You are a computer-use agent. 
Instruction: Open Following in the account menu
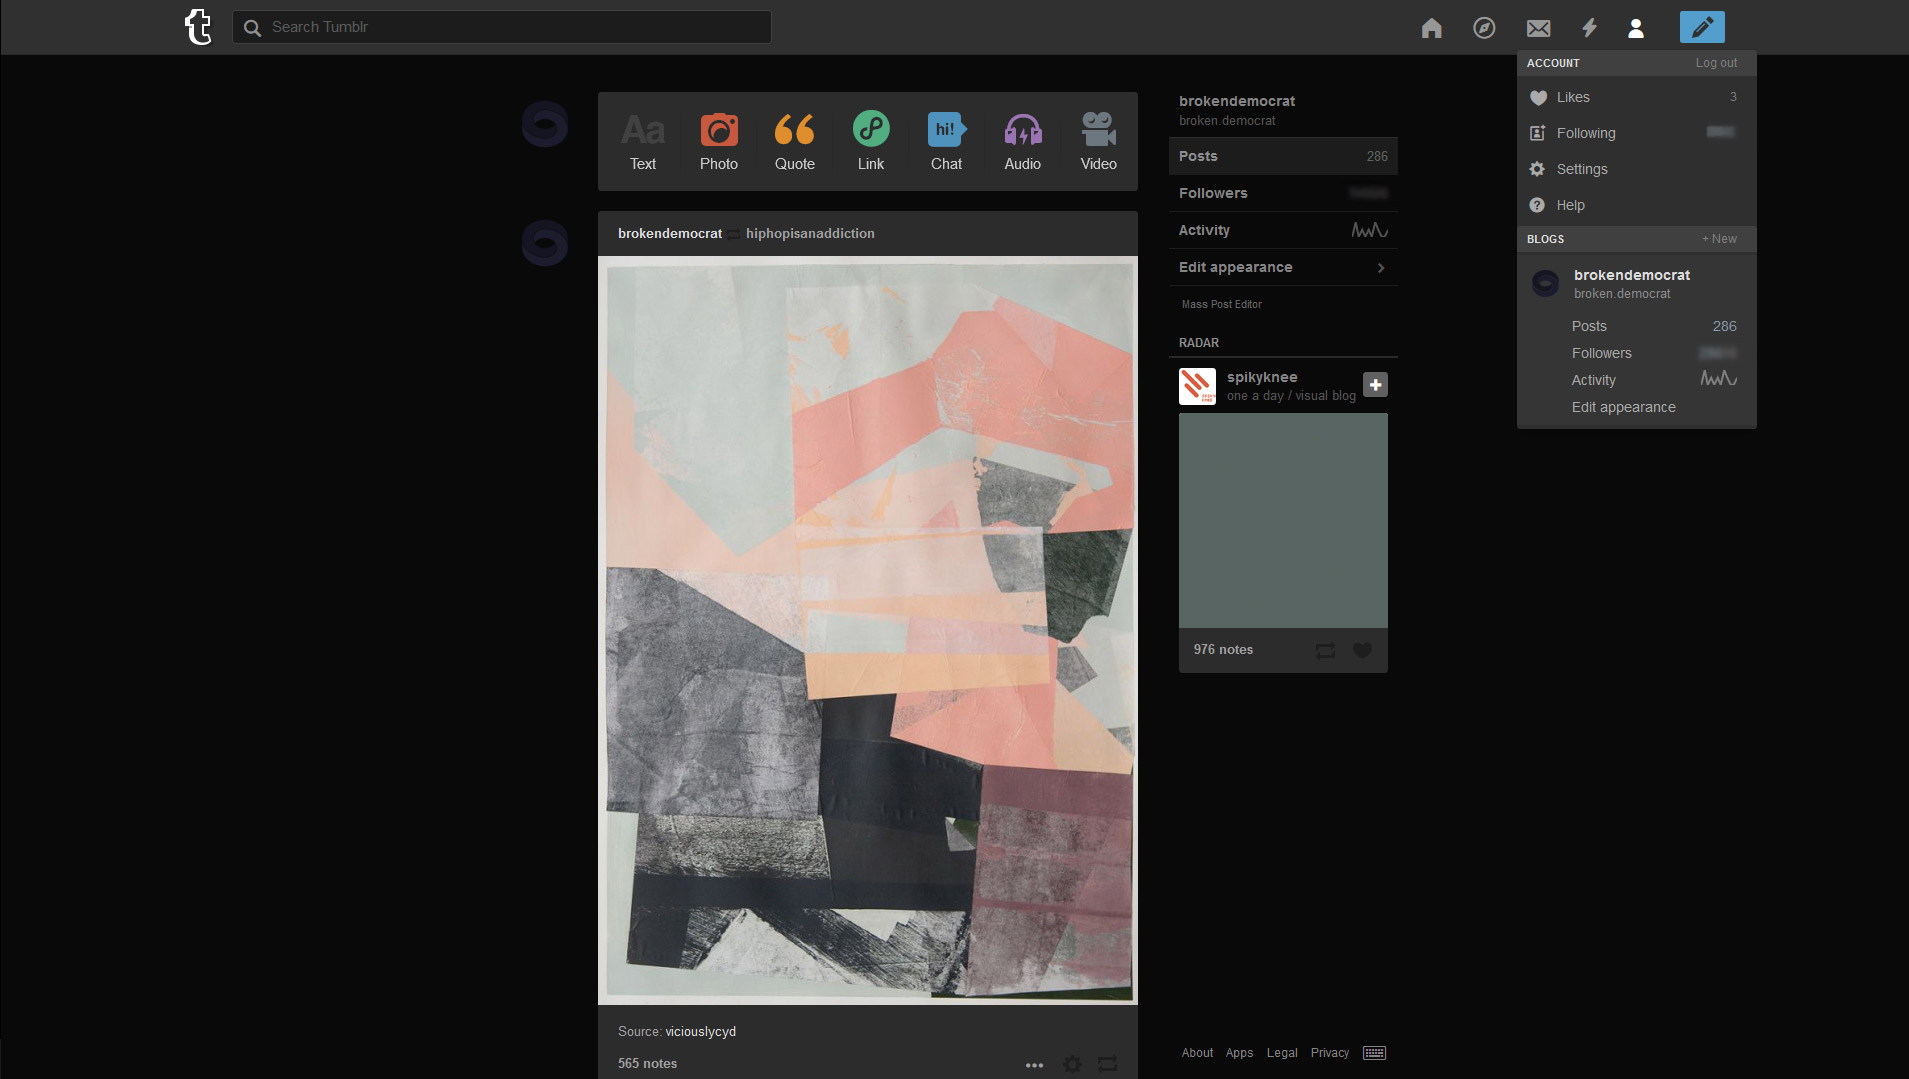pyautogui.click(x=1637, y=133)
